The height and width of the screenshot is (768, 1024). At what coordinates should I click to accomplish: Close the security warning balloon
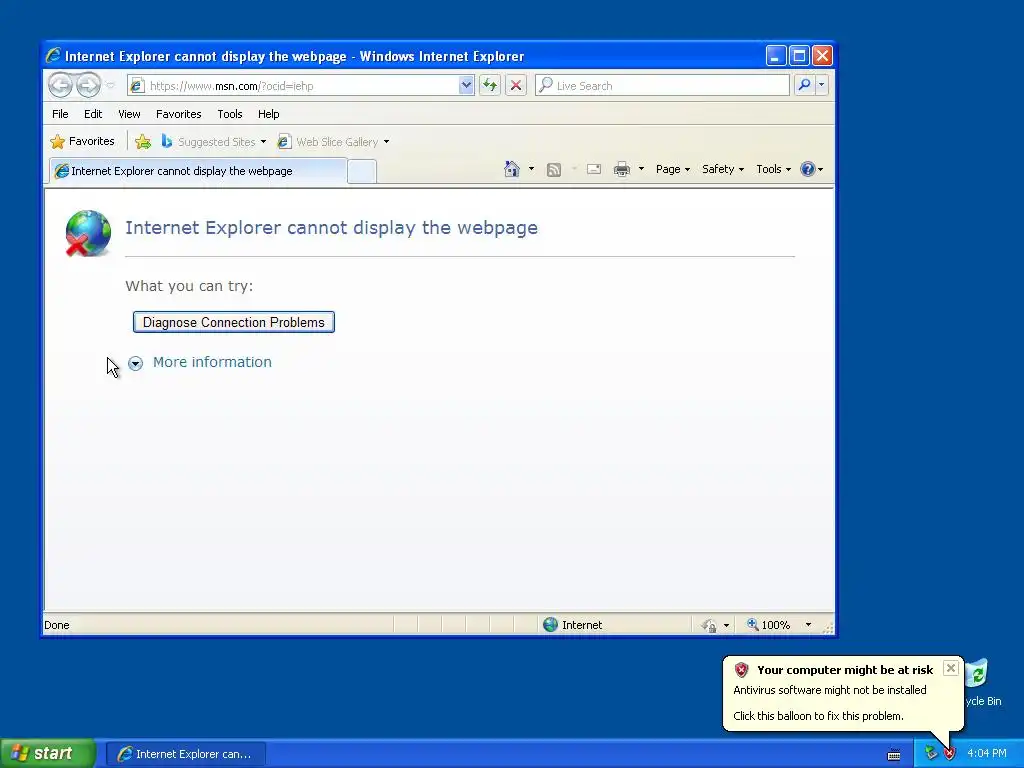951,668
